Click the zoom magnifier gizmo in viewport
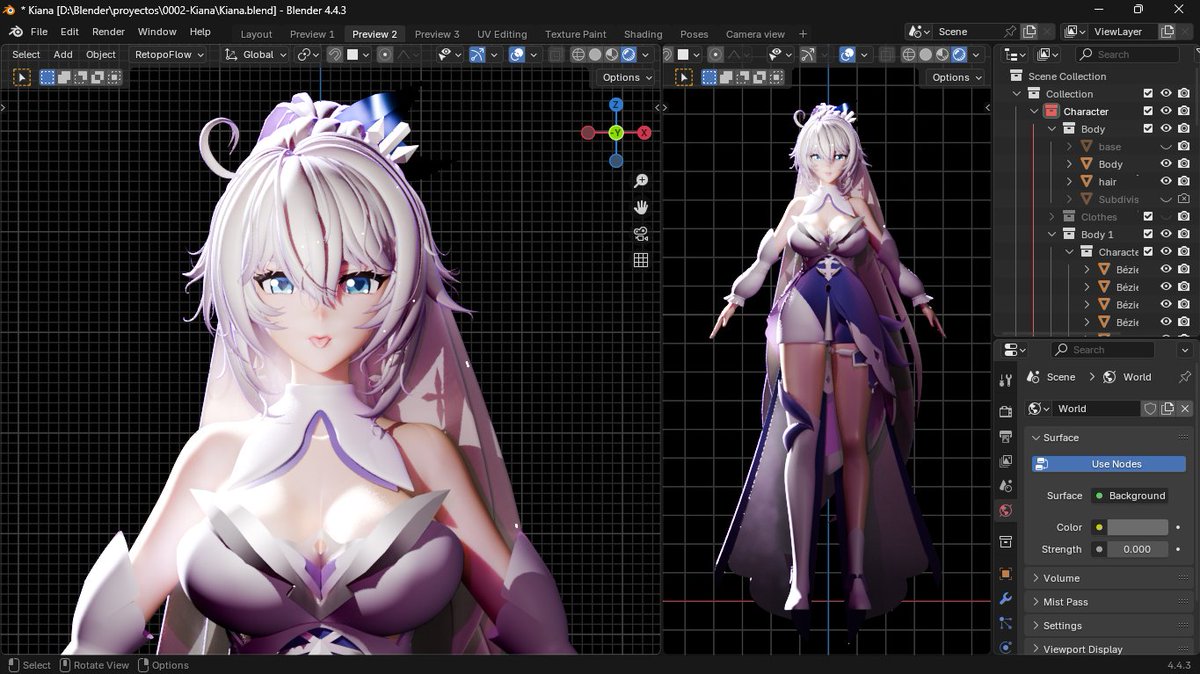This screenshot has height=674, width=1200. [x=641, y=181]
